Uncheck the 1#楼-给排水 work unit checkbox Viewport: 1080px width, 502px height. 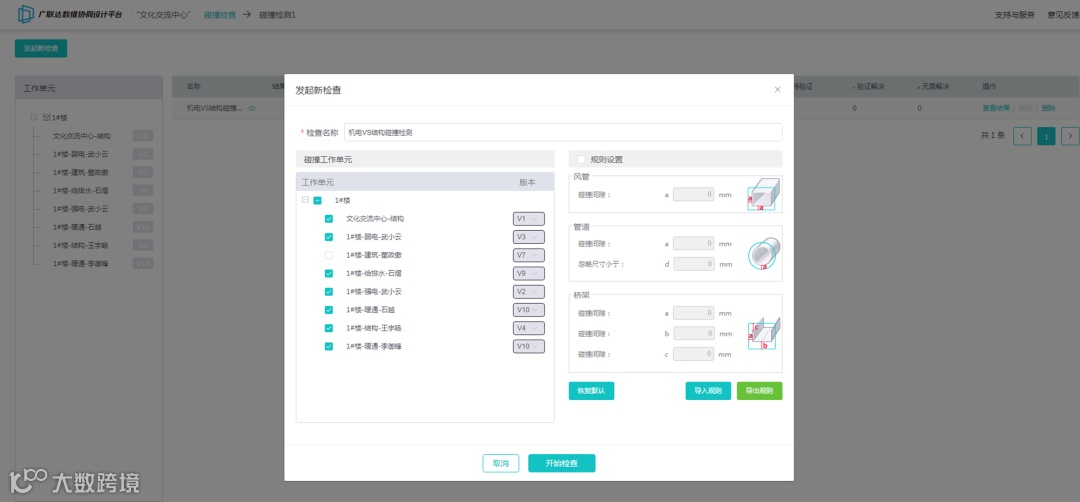329,273
